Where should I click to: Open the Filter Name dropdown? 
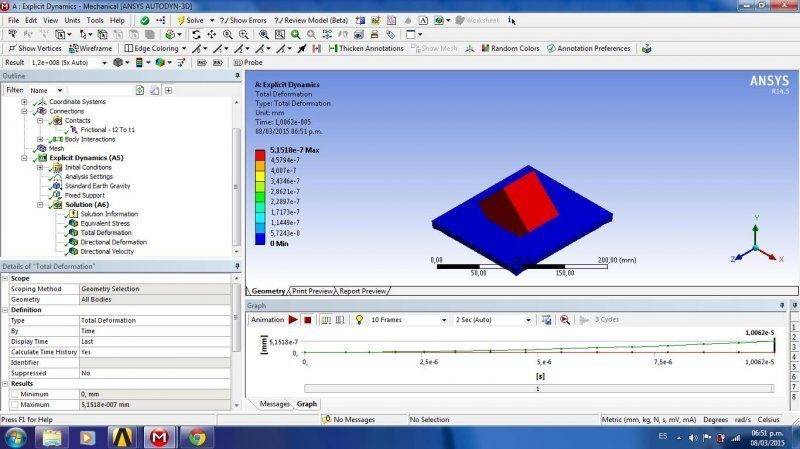click(60, 90)
